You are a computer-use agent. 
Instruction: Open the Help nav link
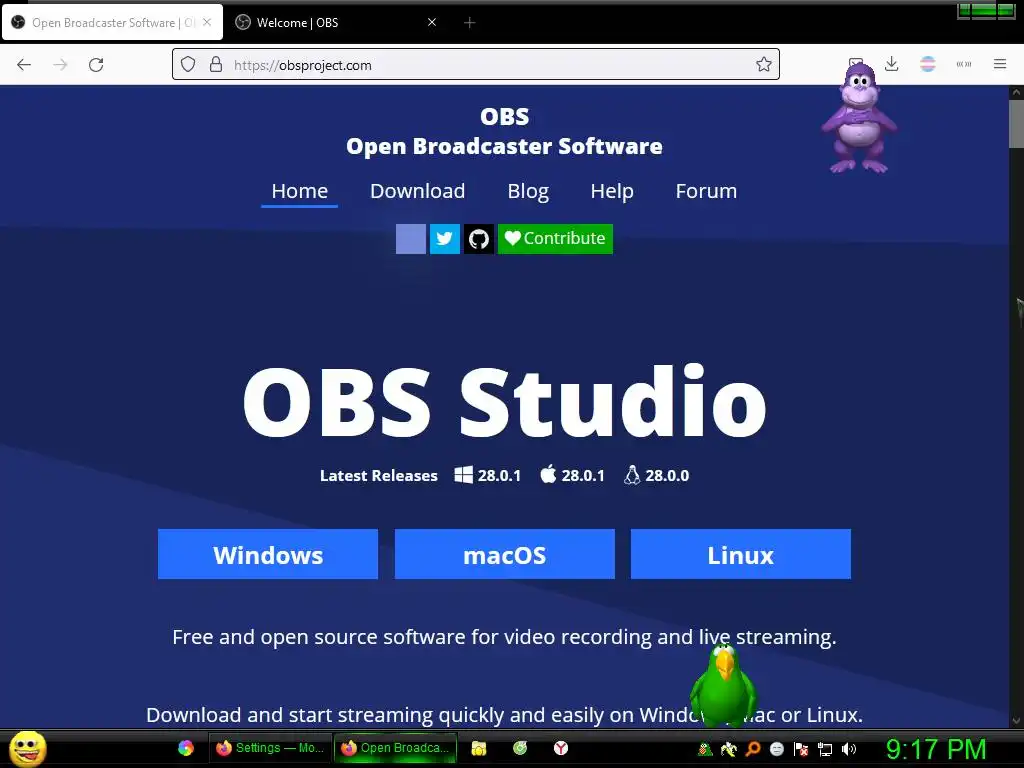pyautogui.click(x=612, y=191)
